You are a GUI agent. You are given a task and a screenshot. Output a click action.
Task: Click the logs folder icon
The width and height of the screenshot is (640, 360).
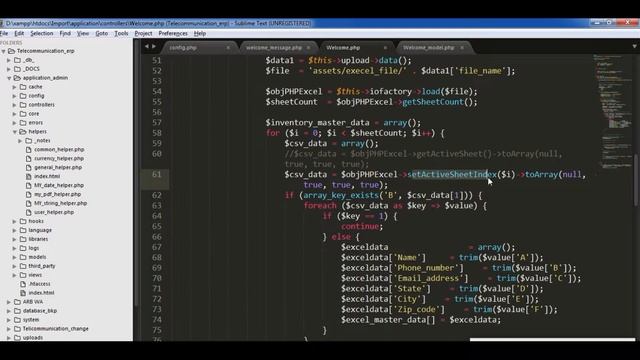23,248
